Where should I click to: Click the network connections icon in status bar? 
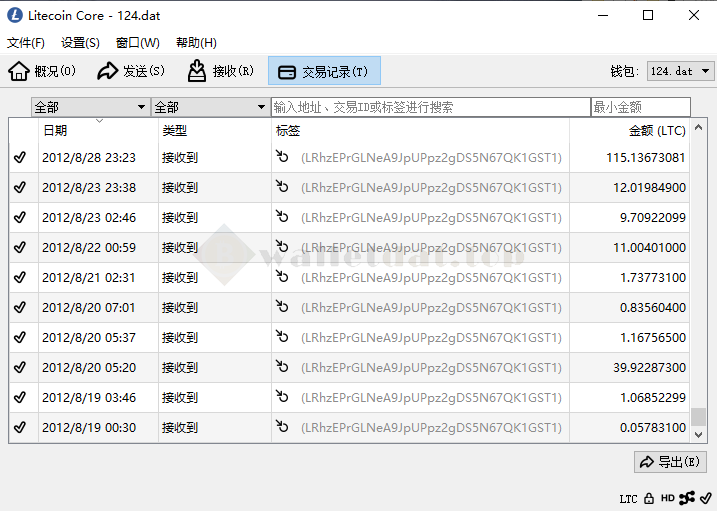pos(687,498)
